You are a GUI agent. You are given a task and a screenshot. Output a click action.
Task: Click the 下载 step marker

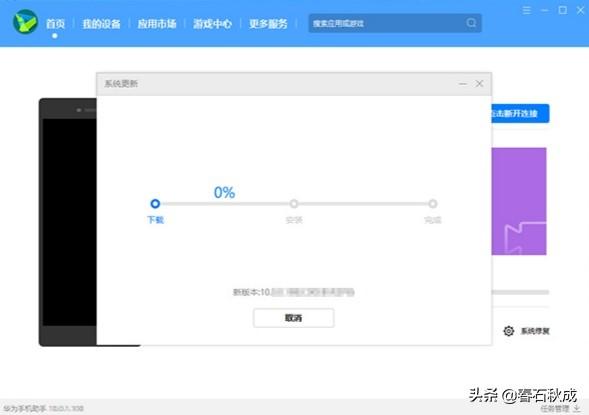[155, 204]
